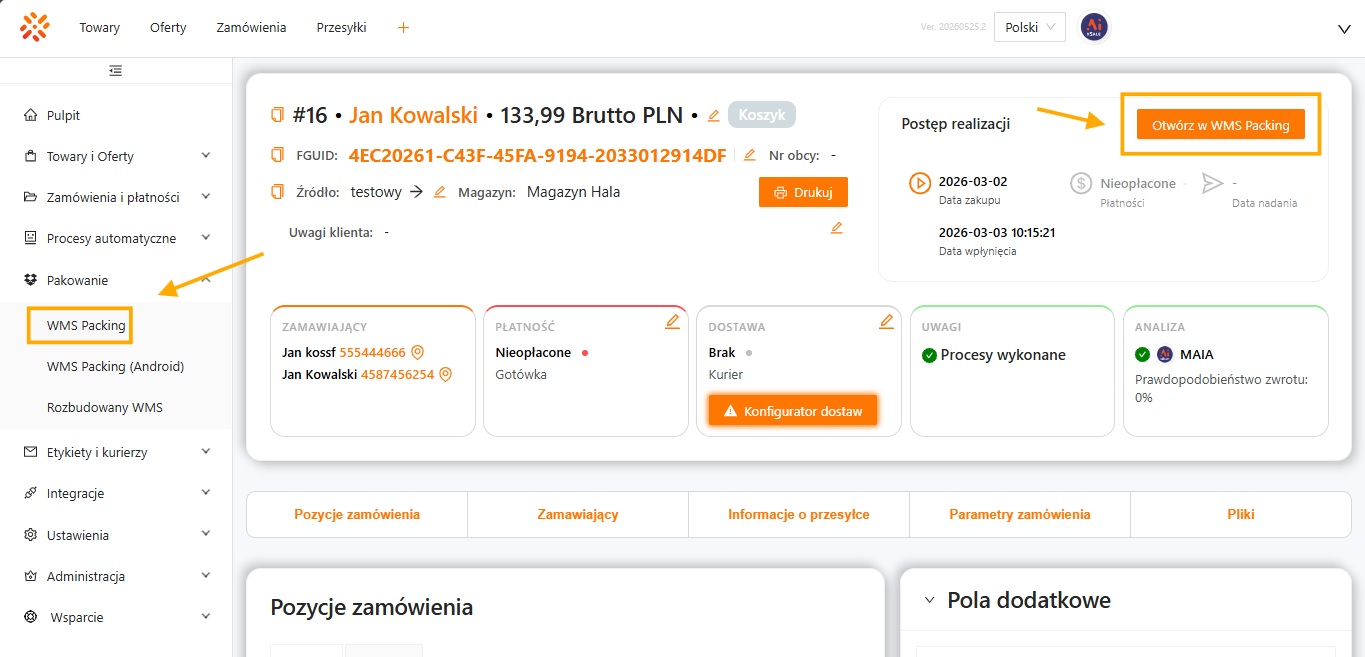Copy the FGUID value icon
Screen dimensions: 1365x657
[277, 155]
